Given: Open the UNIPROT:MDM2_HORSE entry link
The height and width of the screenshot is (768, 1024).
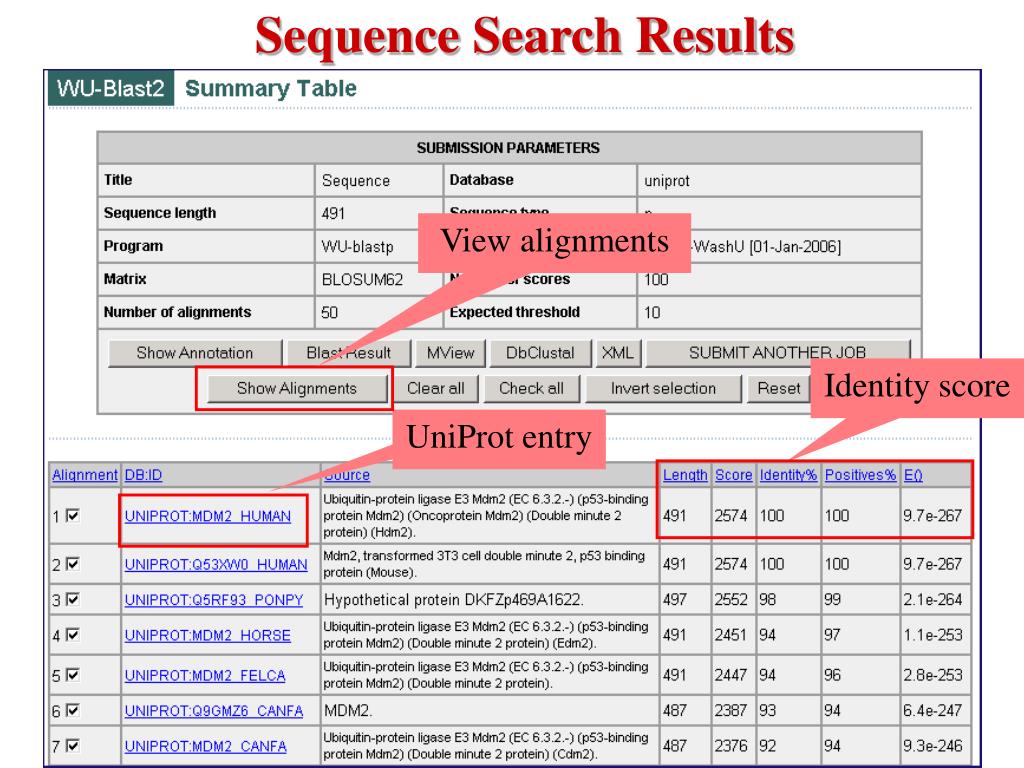Looking at the screenshot, I should tap(208, 635).
